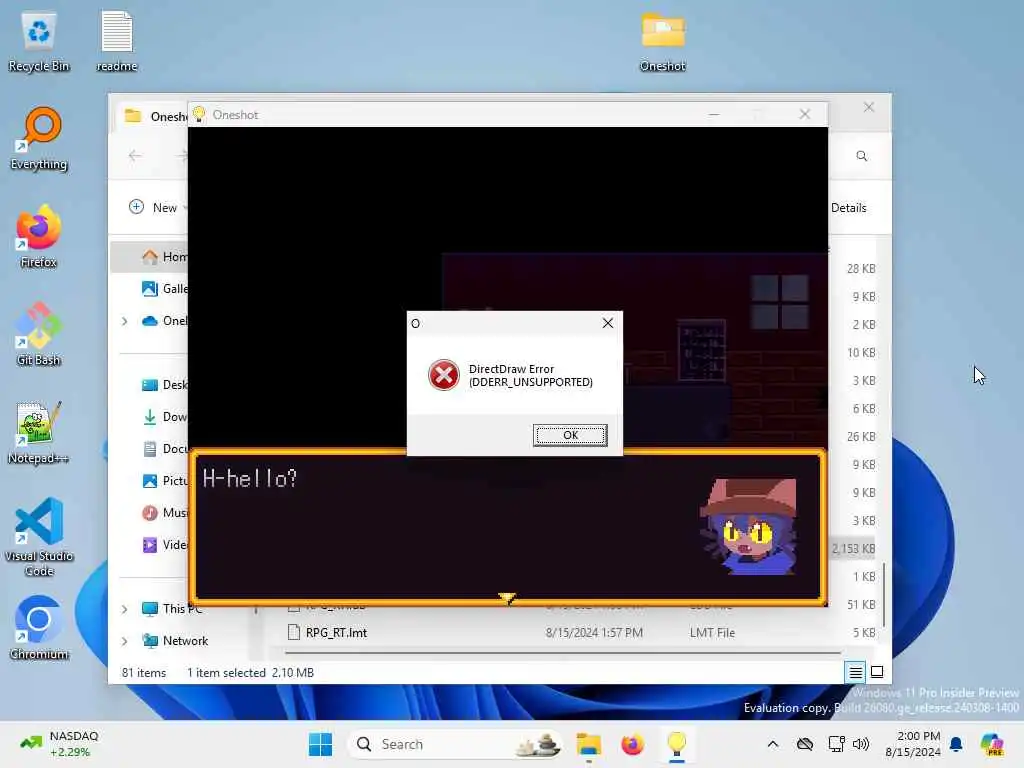Select the Chromium desktop shortcut
This screenshot has height=768, width=1024.
39,628
